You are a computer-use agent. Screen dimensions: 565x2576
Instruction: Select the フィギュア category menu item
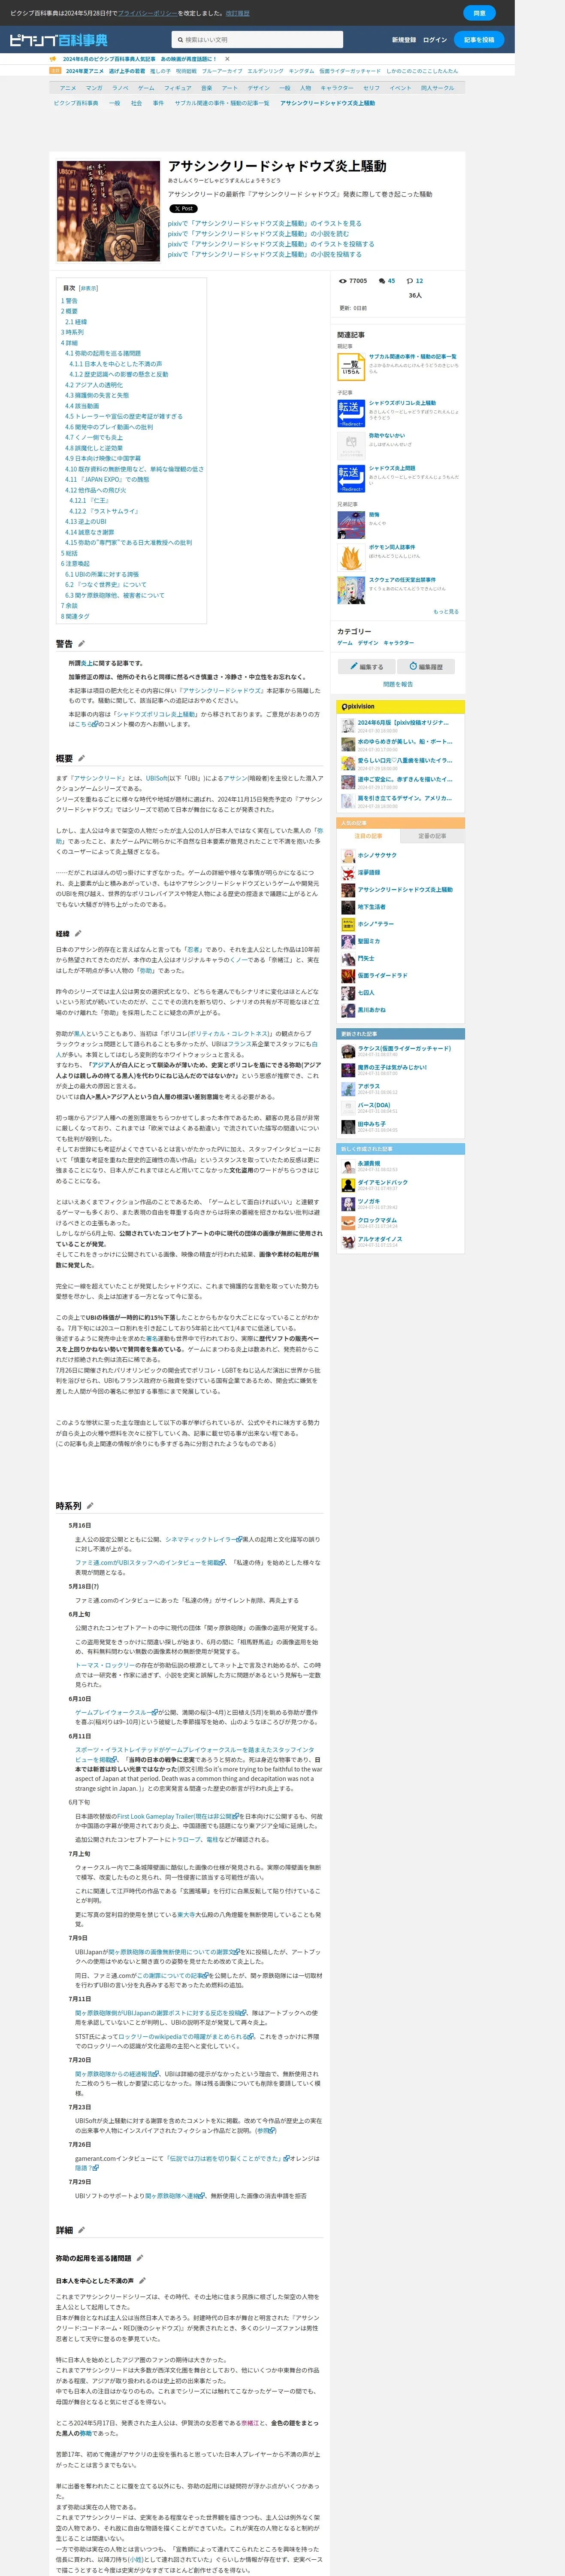pyautogui.click(x=177, y=88)
